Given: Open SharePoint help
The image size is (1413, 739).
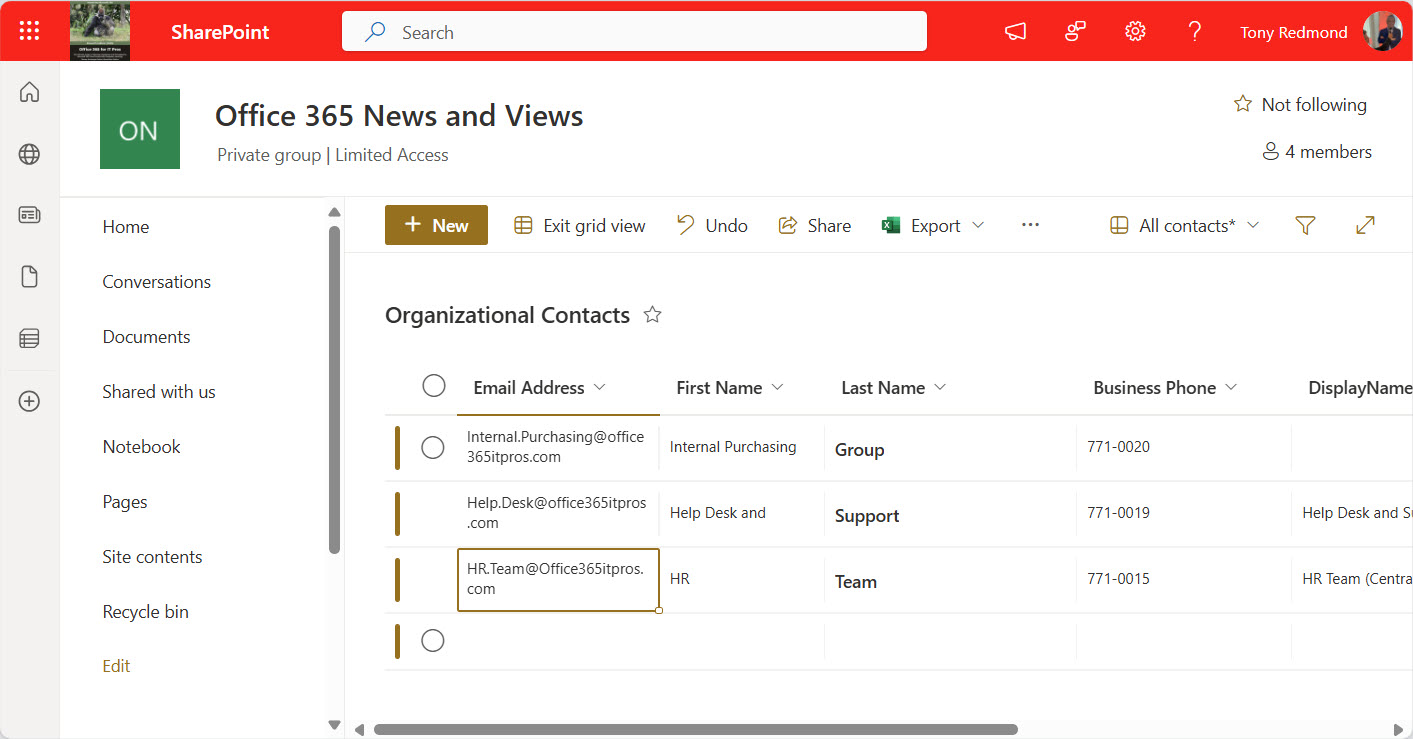Looking at the screenshot, I should pyautogui.click(x=1195, y=31).
